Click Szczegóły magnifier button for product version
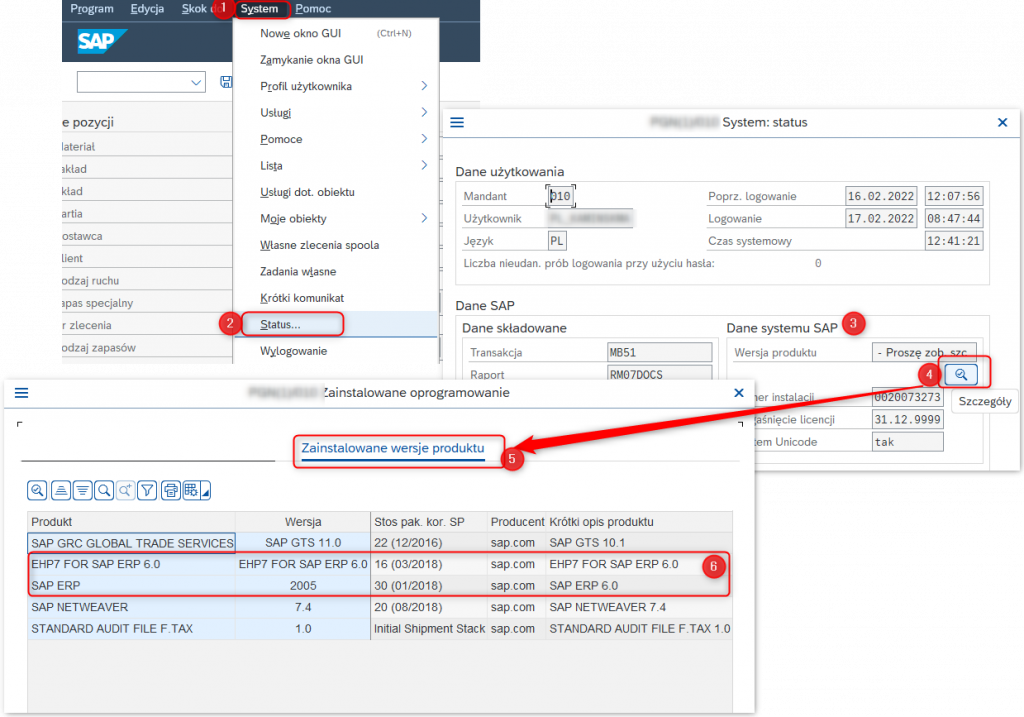This screenshot has width=1024, height=717. tap(960, 374)
